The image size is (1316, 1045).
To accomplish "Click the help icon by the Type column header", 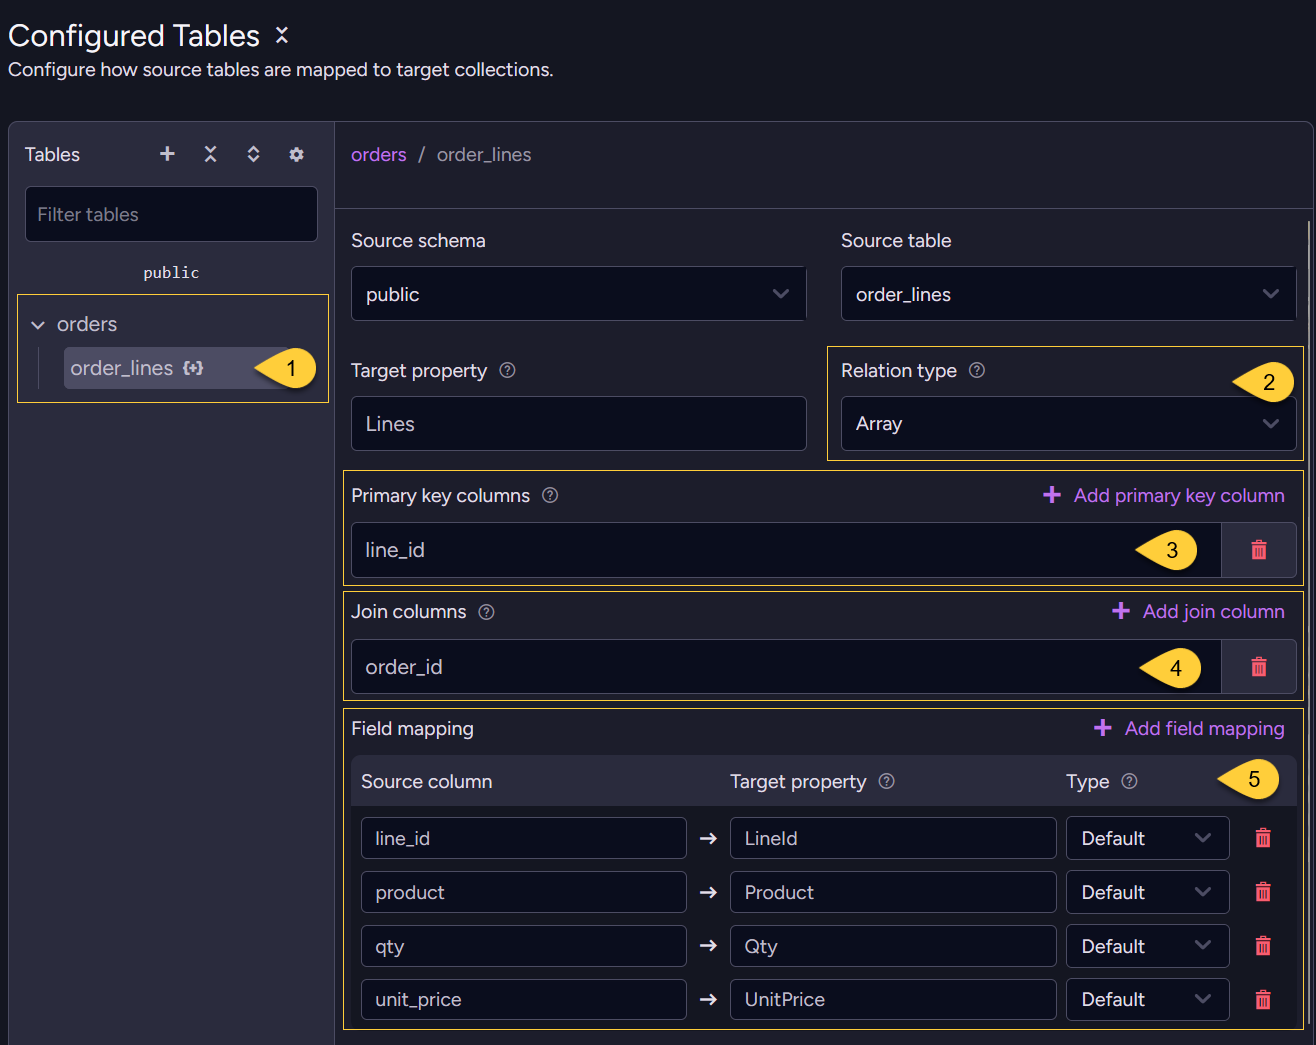I will [x=1129, y=781].
